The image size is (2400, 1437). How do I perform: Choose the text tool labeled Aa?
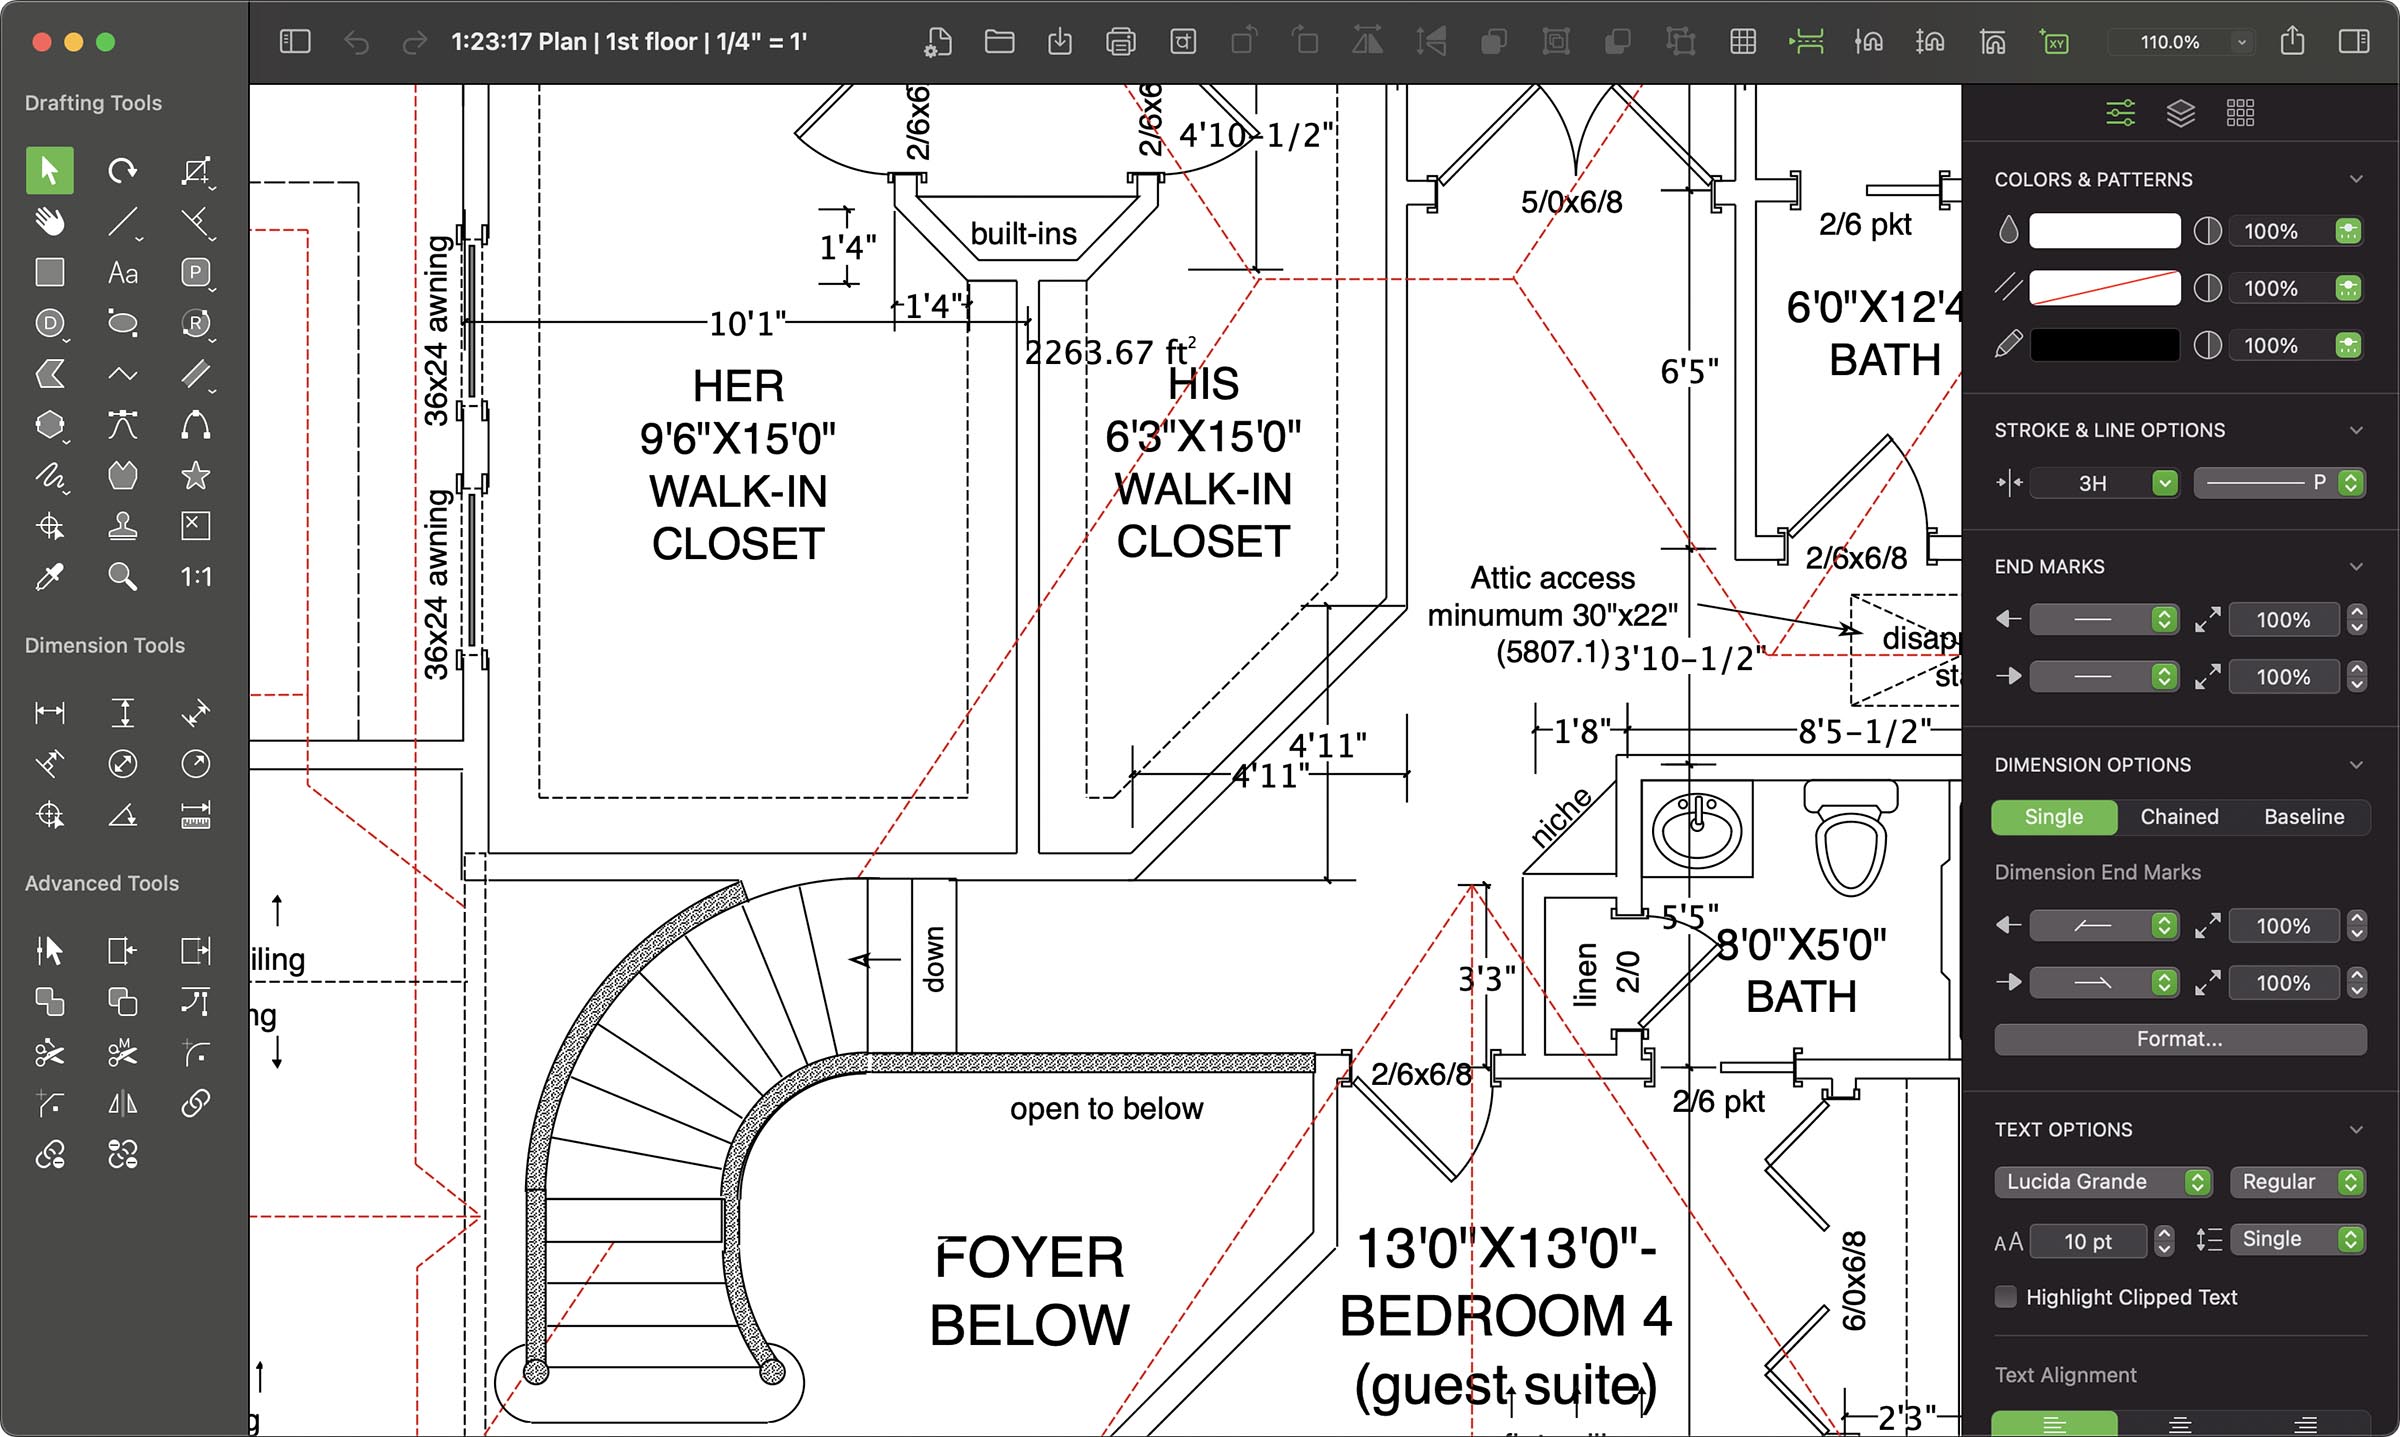coord(122,272)
